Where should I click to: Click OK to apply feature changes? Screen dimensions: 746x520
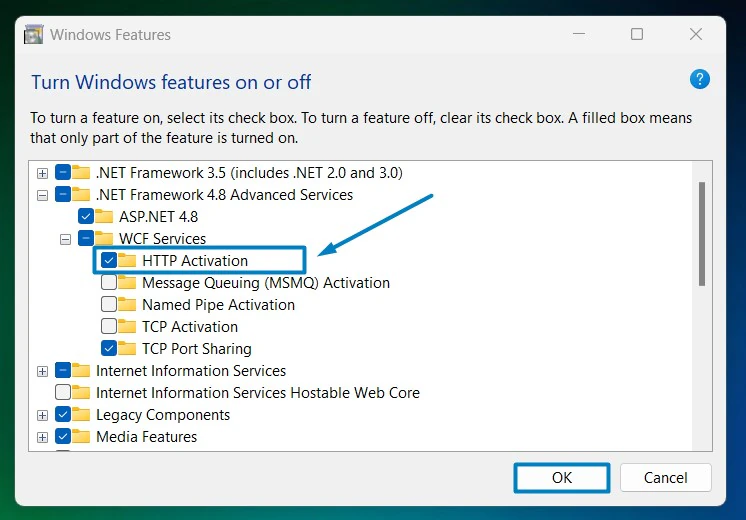pyautogui.click(x=562, y=478)
